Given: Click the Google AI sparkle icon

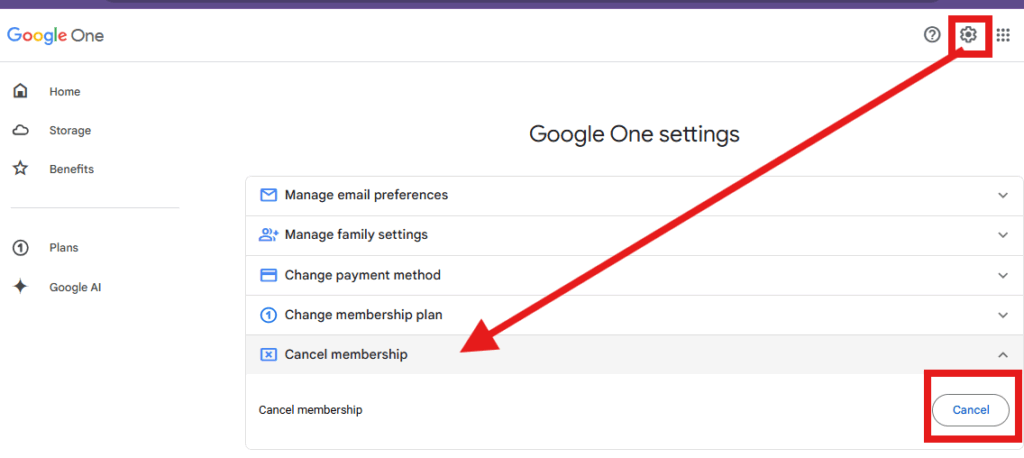Looking at the screenshot, I should click(21, 287).
